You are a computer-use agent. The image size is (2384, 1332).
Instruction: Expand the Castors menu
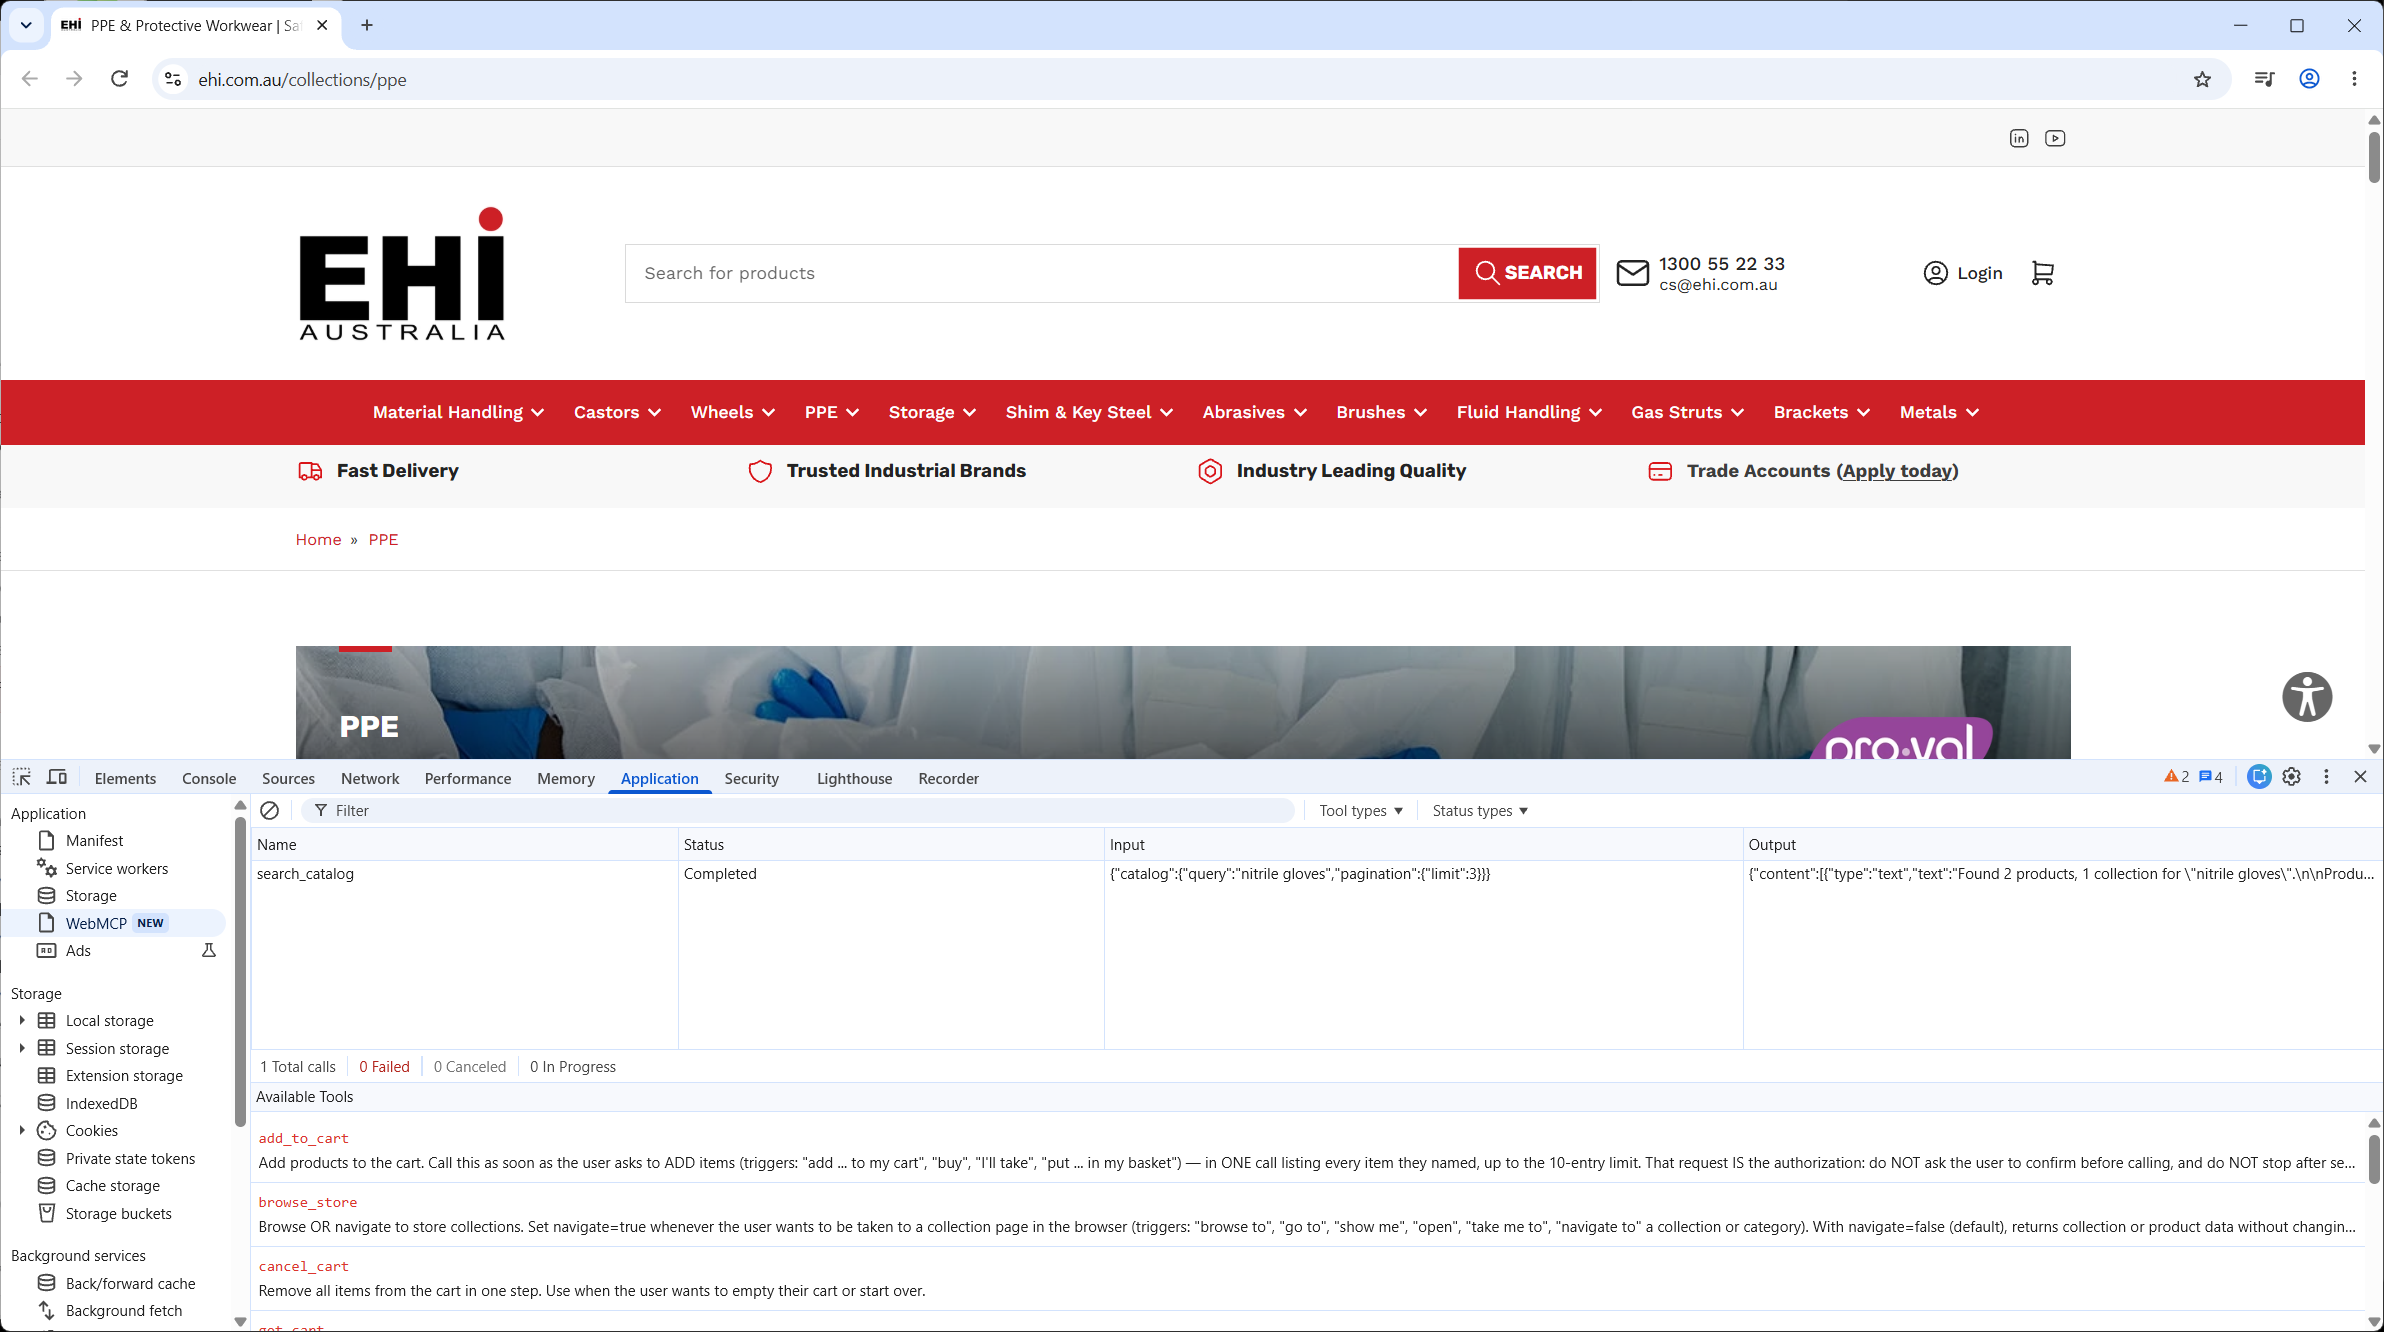click(617, 412)
